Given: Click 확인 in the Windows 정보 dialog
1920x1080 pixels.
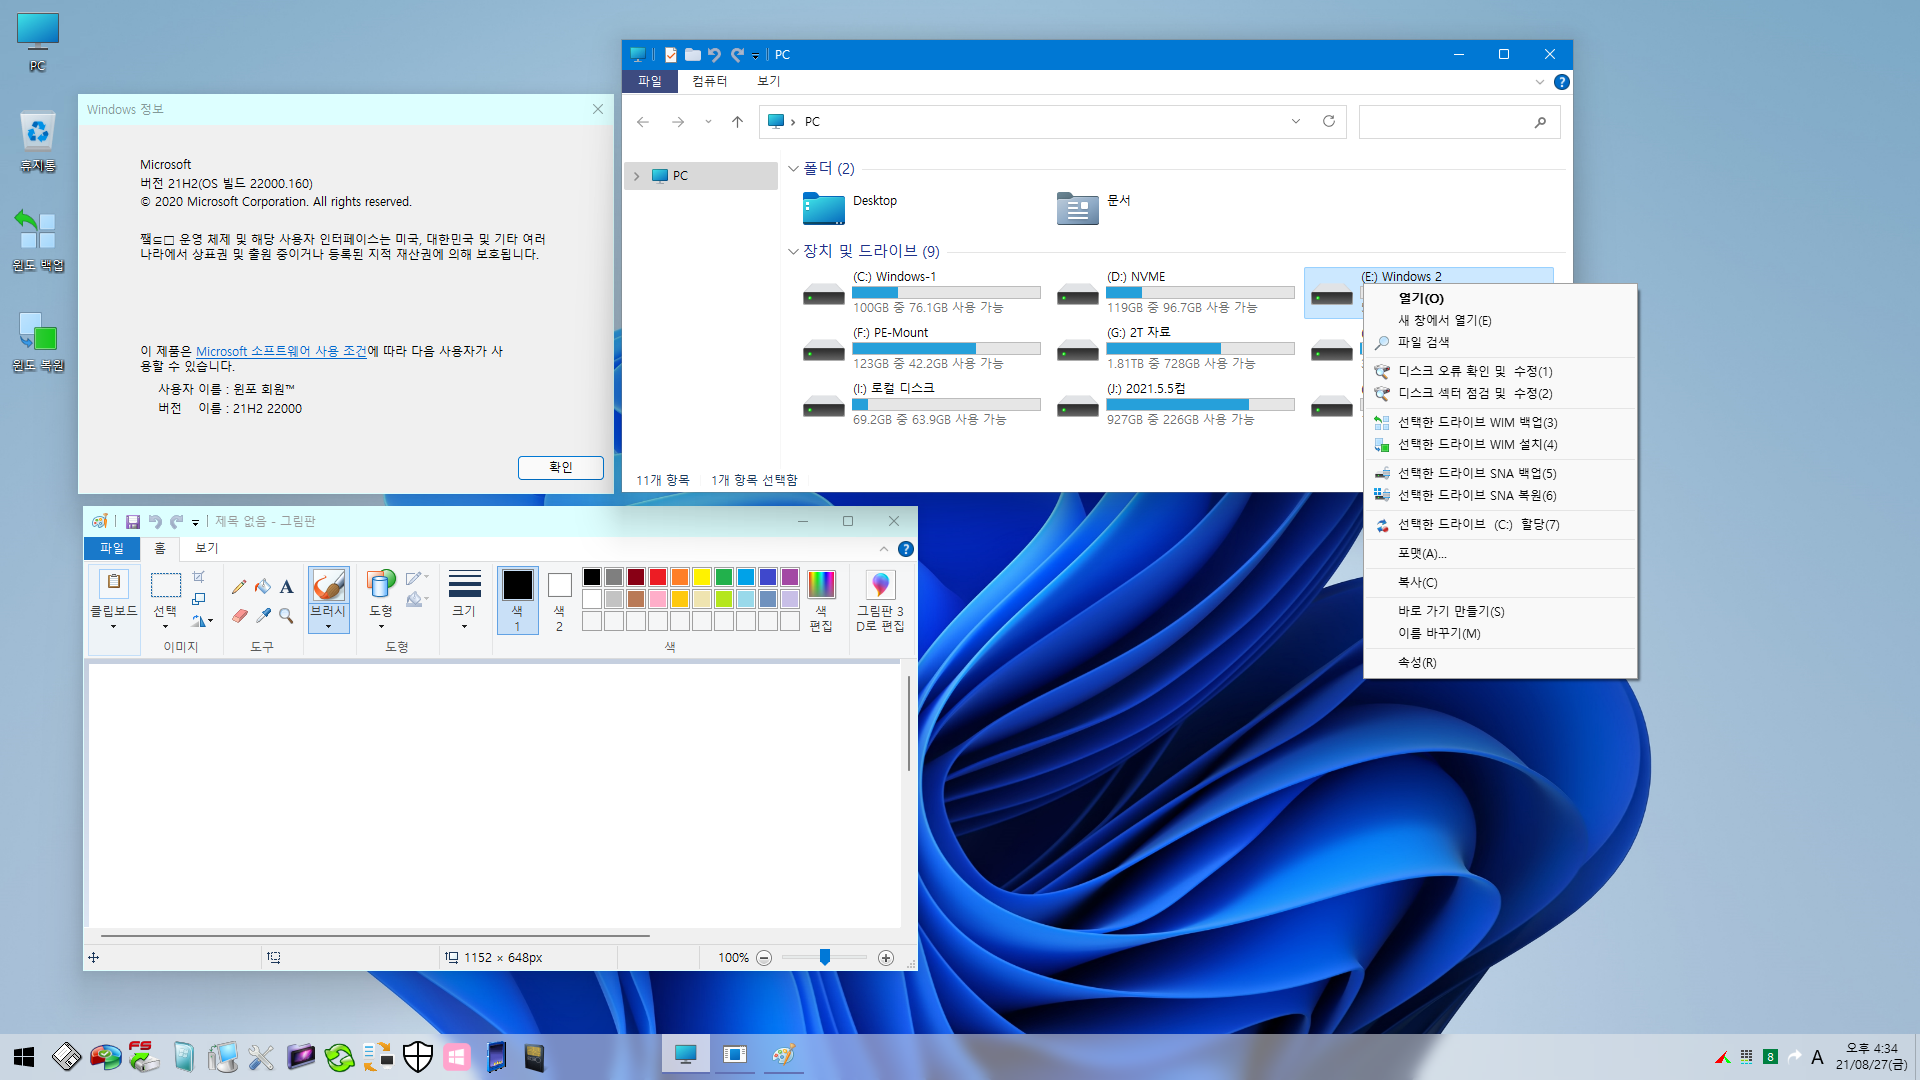Looking at the screenshot, I should coord(560,468).
